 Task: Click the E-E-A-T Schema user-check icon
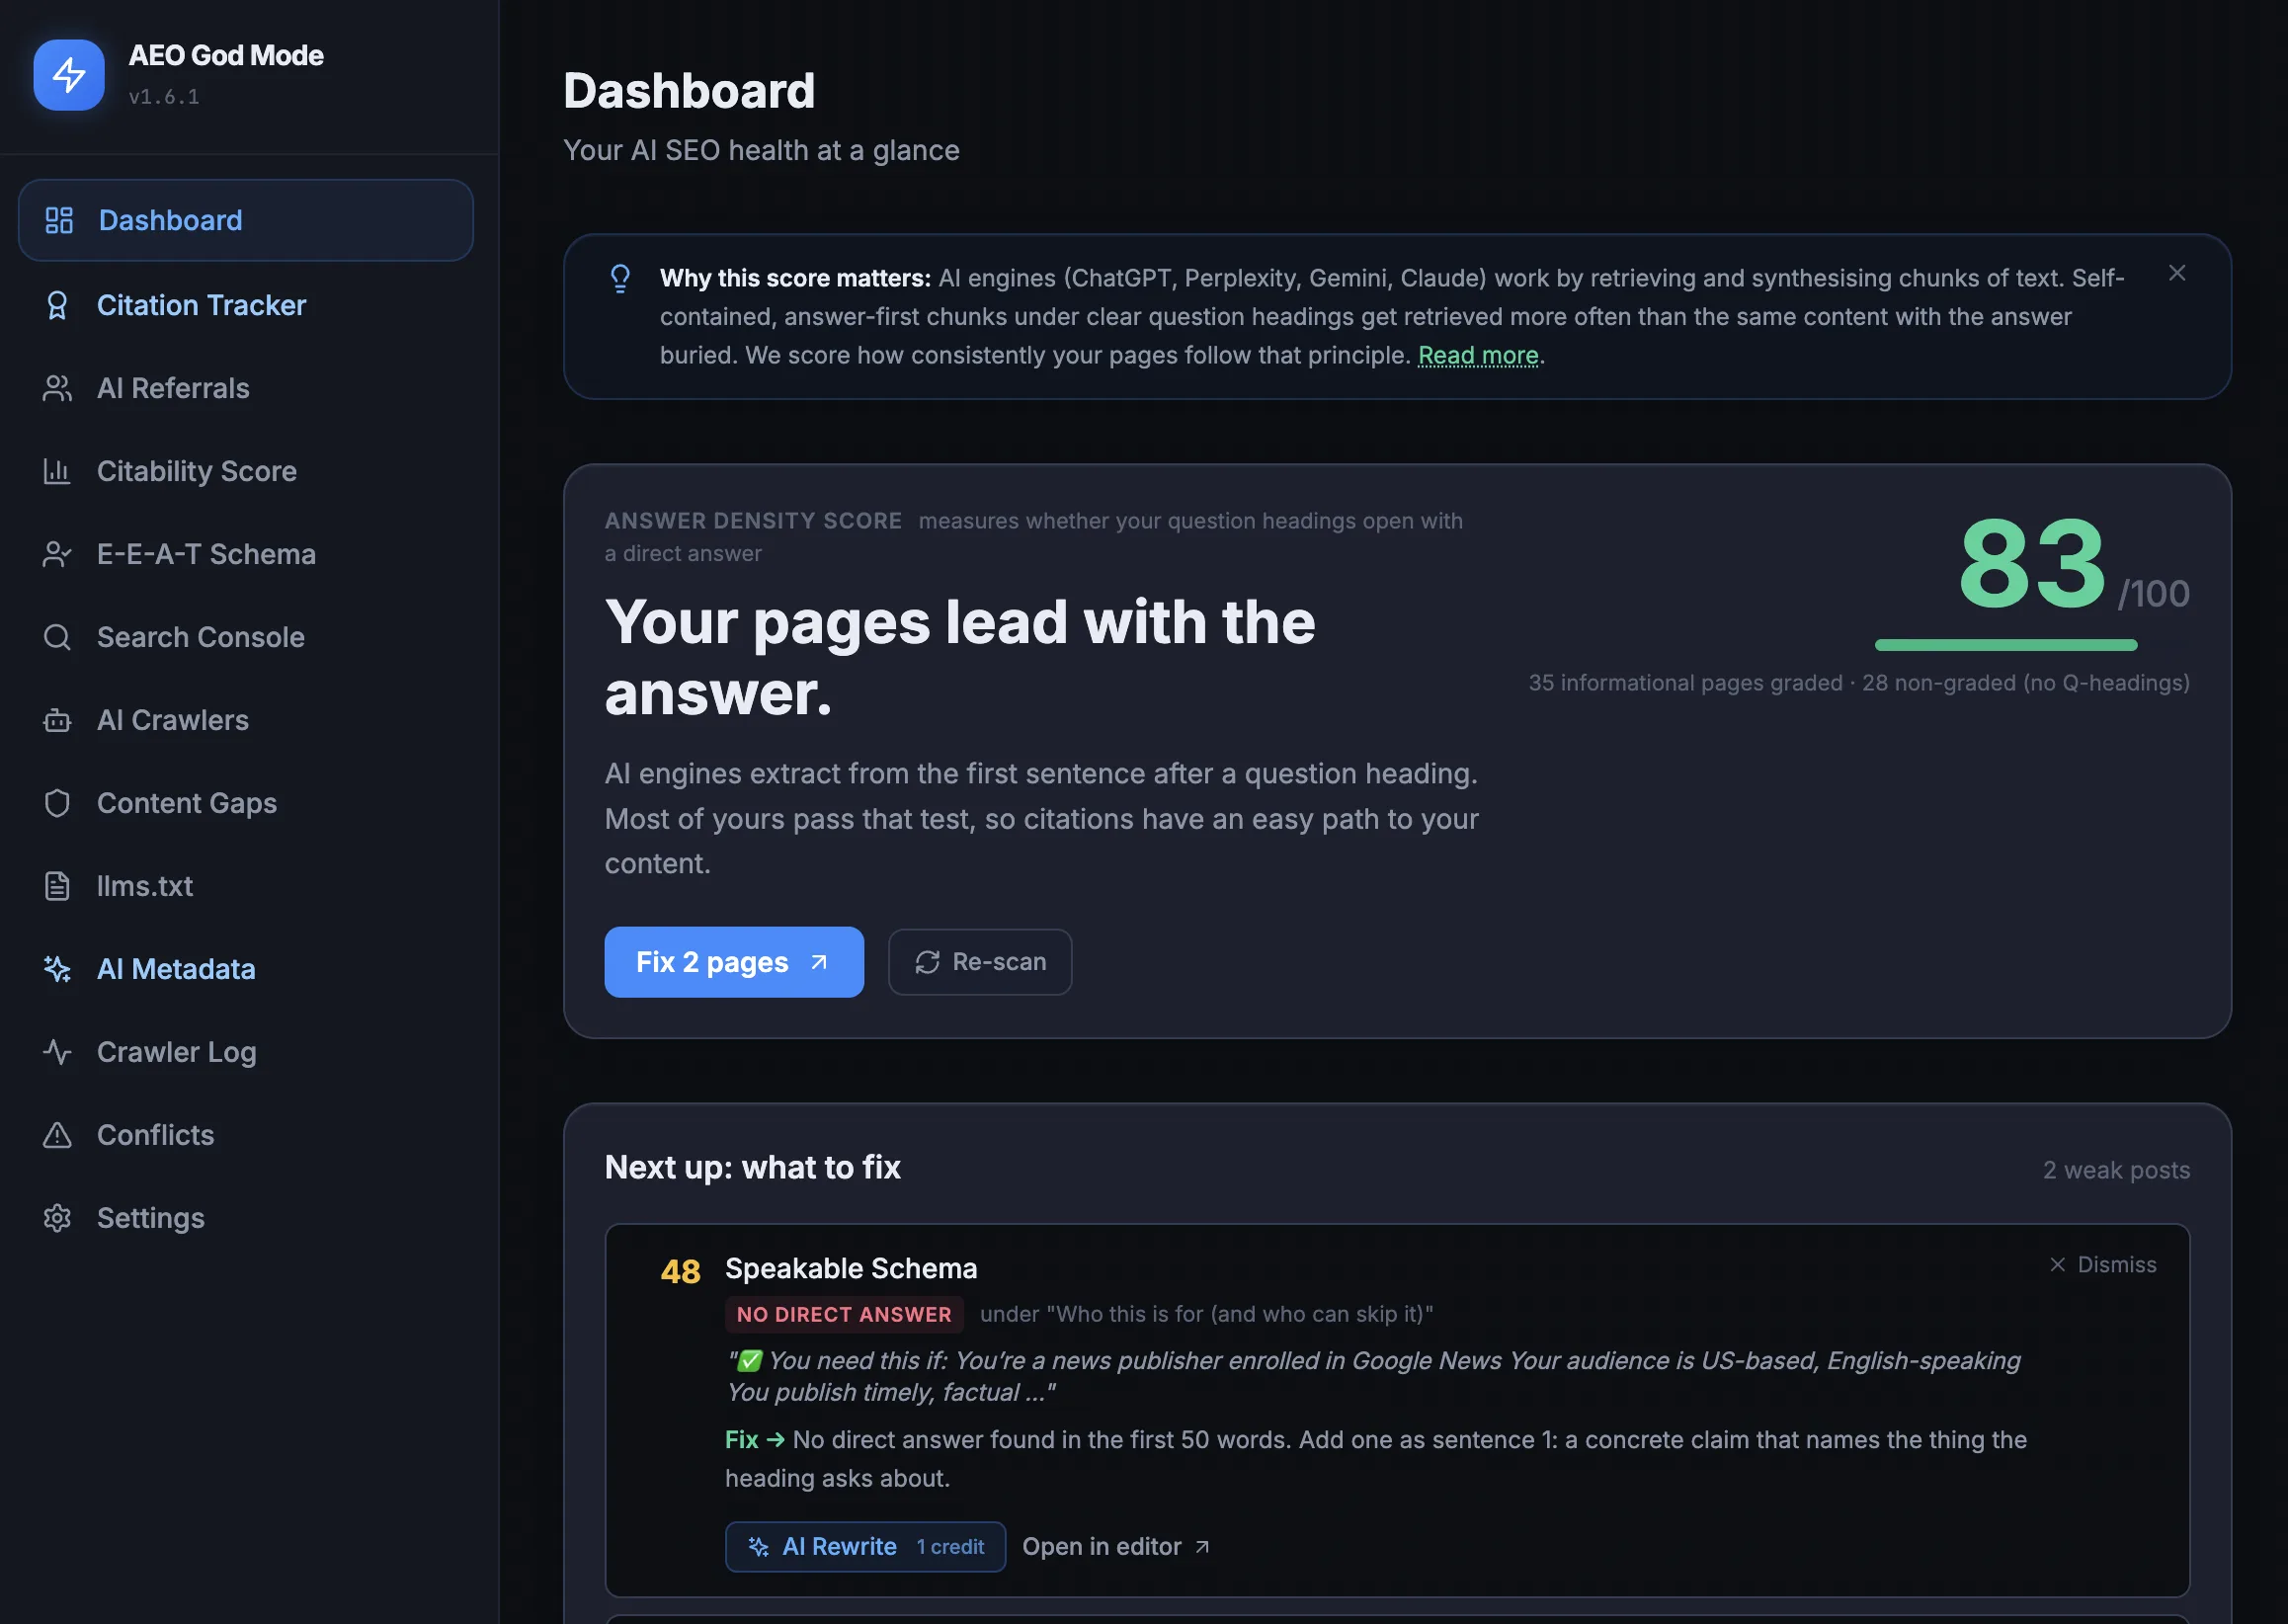click(x=57, y=554)
